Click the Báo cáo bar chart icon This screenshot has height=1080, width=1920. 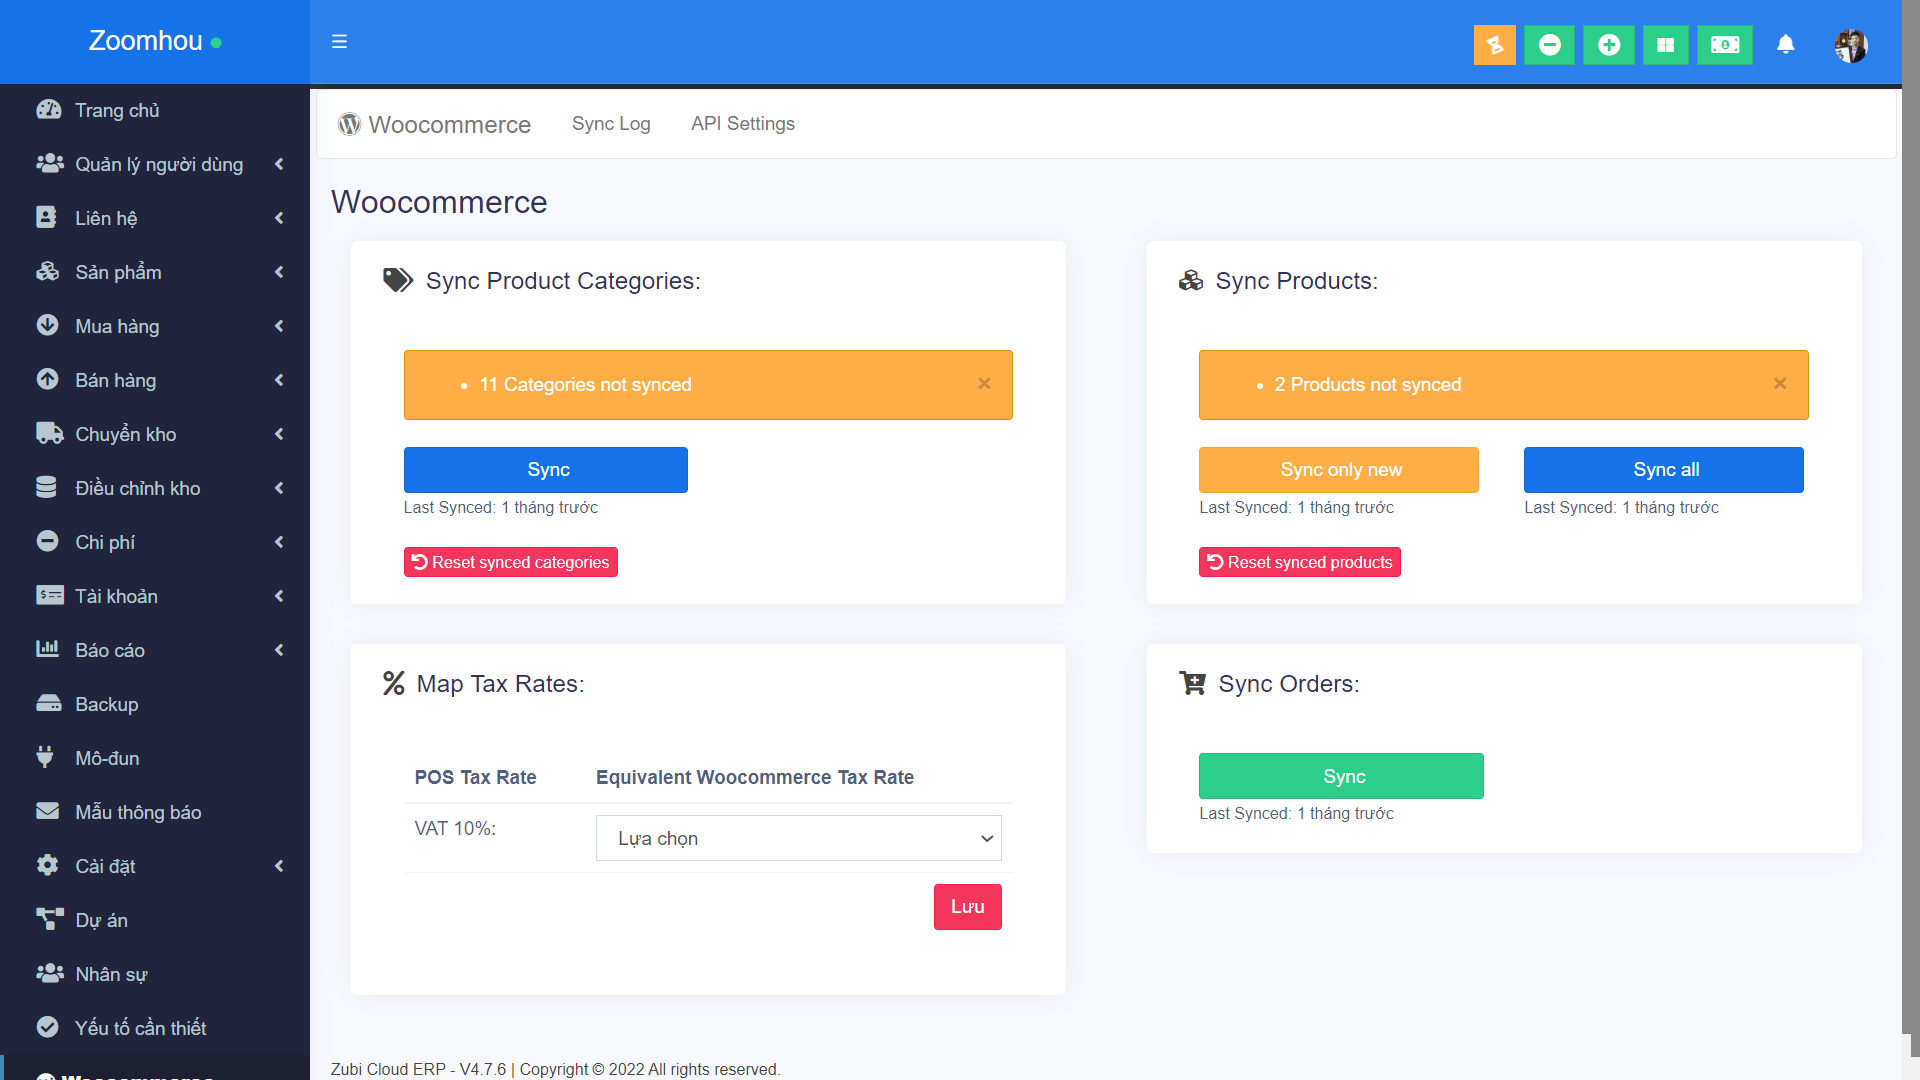(x=47, y=650)
